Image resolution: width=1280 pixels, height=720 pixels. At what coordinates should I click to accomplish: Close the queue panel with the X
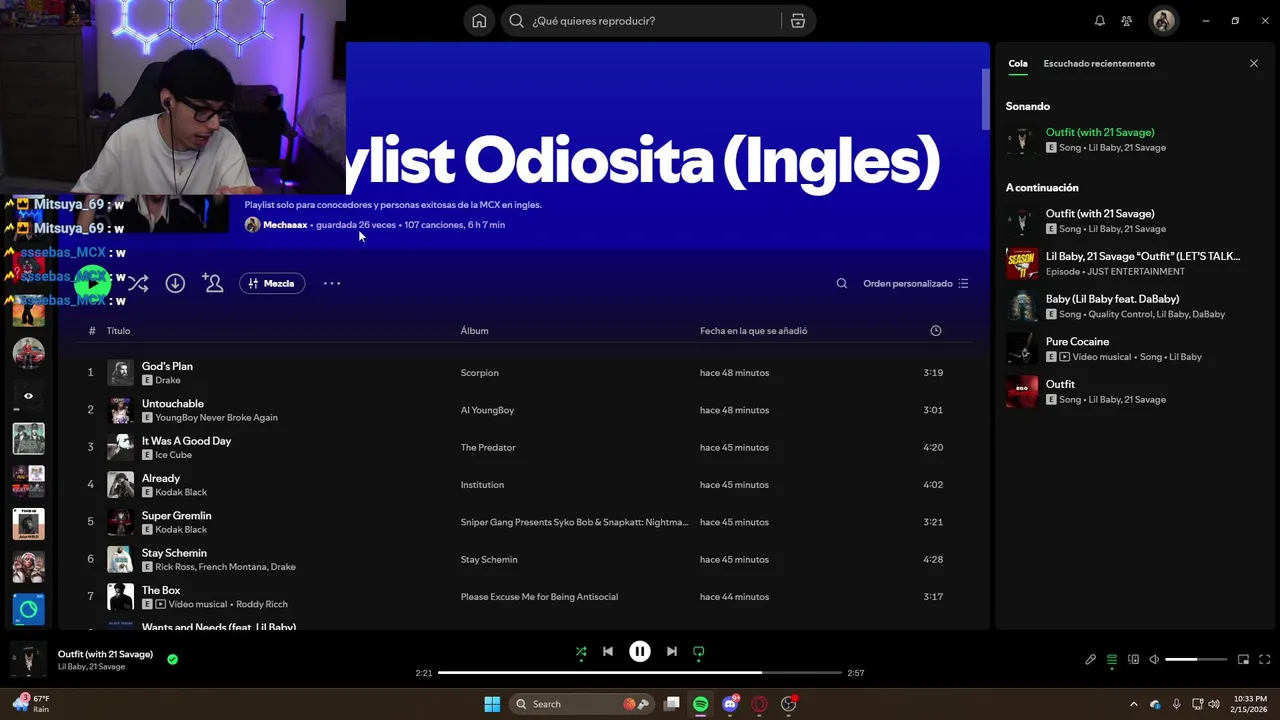[1254, 64]
